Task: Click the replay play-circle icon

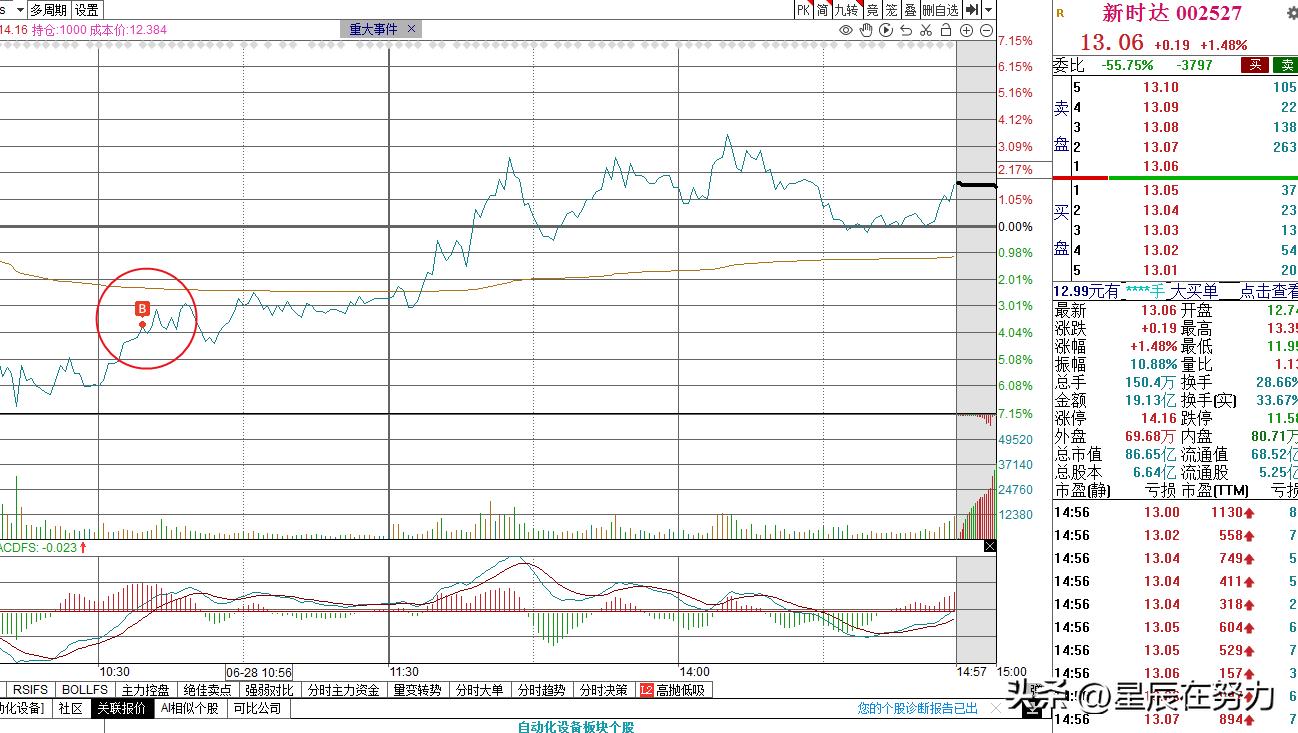Action: 886,30
